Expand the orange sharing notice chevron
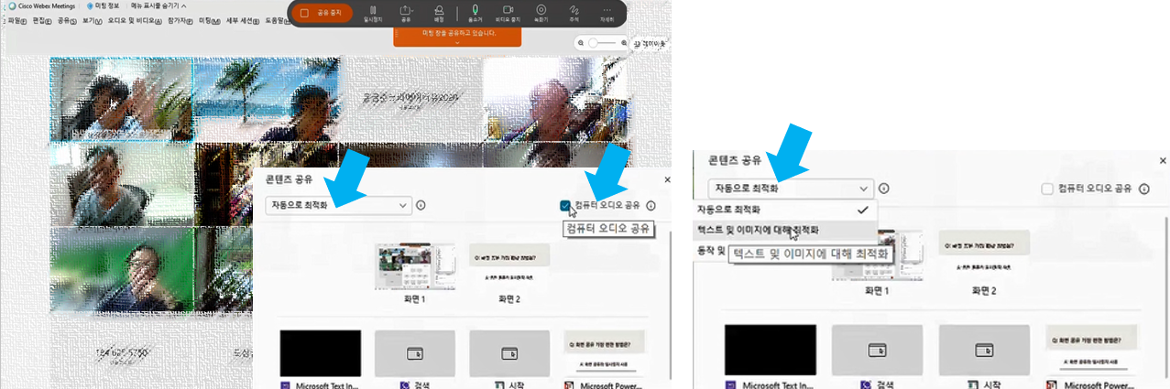 pyautogui.click(x=457, y=43)
